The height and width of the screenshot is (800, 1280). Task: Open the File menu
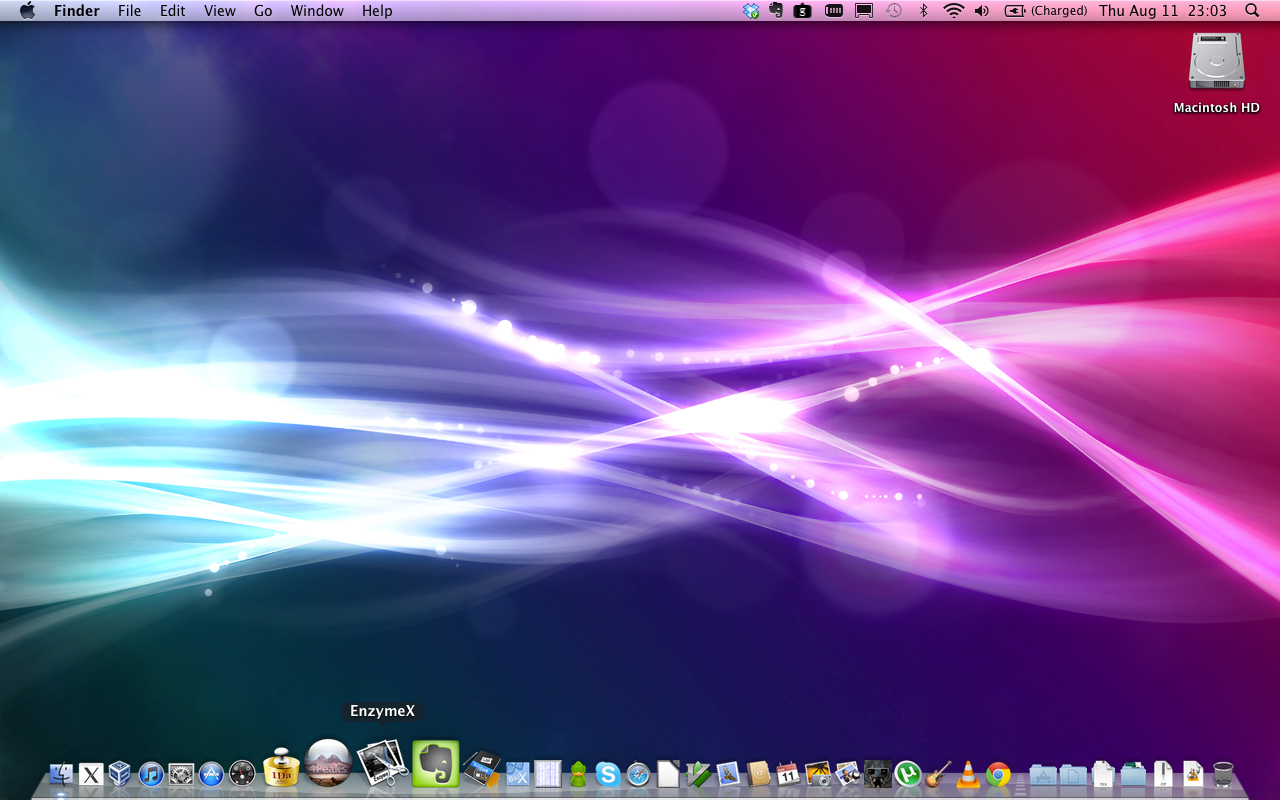tap(129, 11)
